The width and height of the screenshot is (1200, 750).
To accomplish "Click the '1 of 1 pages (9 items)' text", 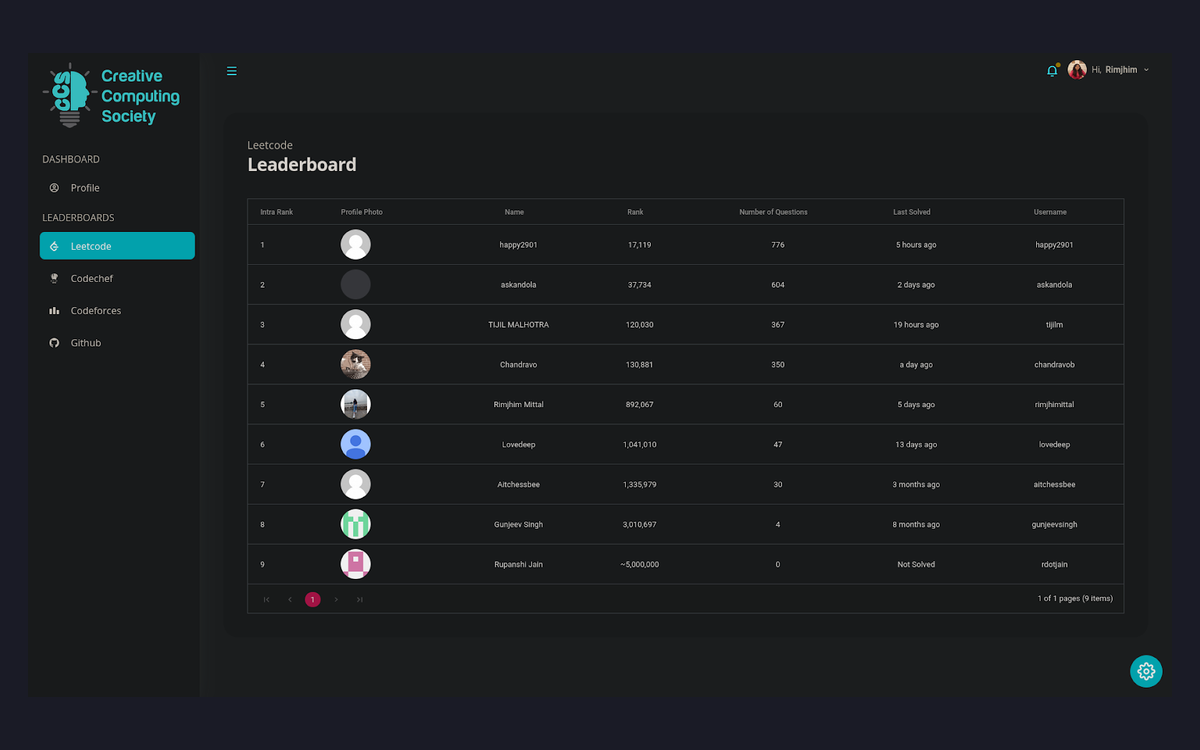I will (x=1075, y=599).
